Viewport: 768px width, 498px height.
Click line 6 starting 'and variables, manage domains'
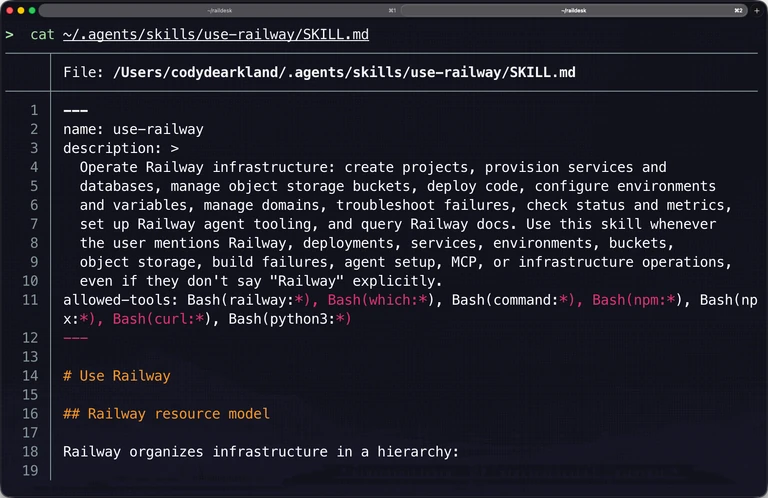coord(406,205)
